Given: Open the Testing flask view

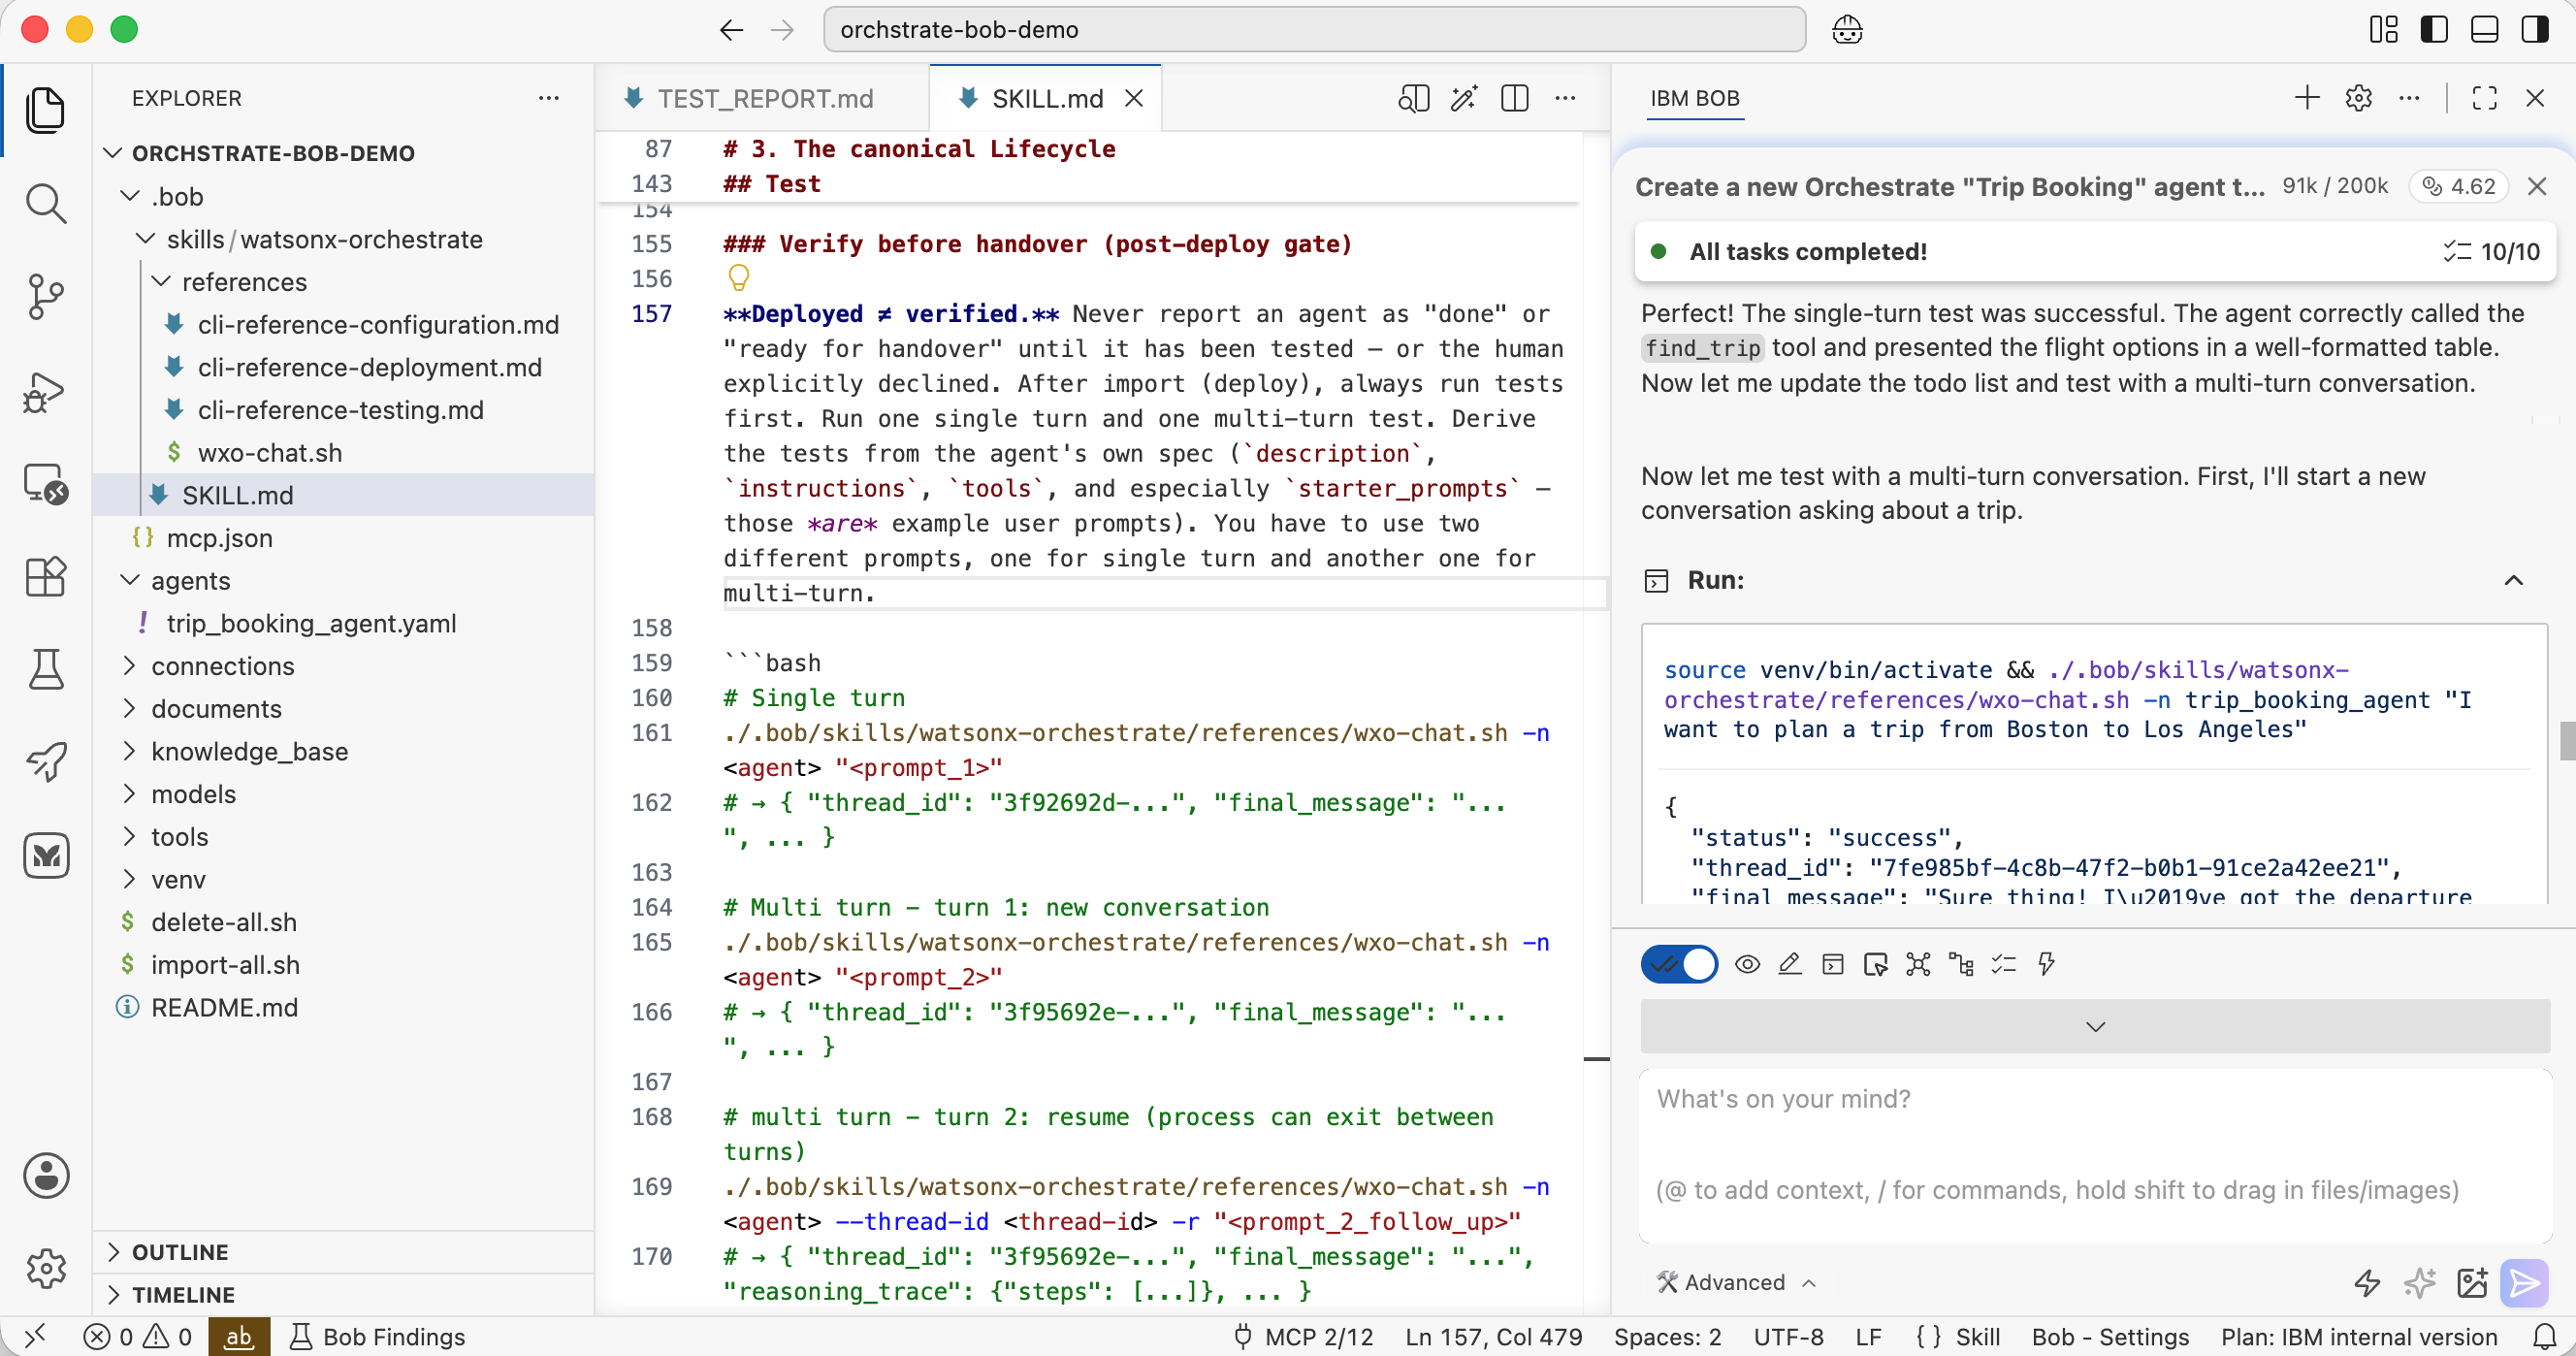Looking at the screenshot, I should click(45, 669).
